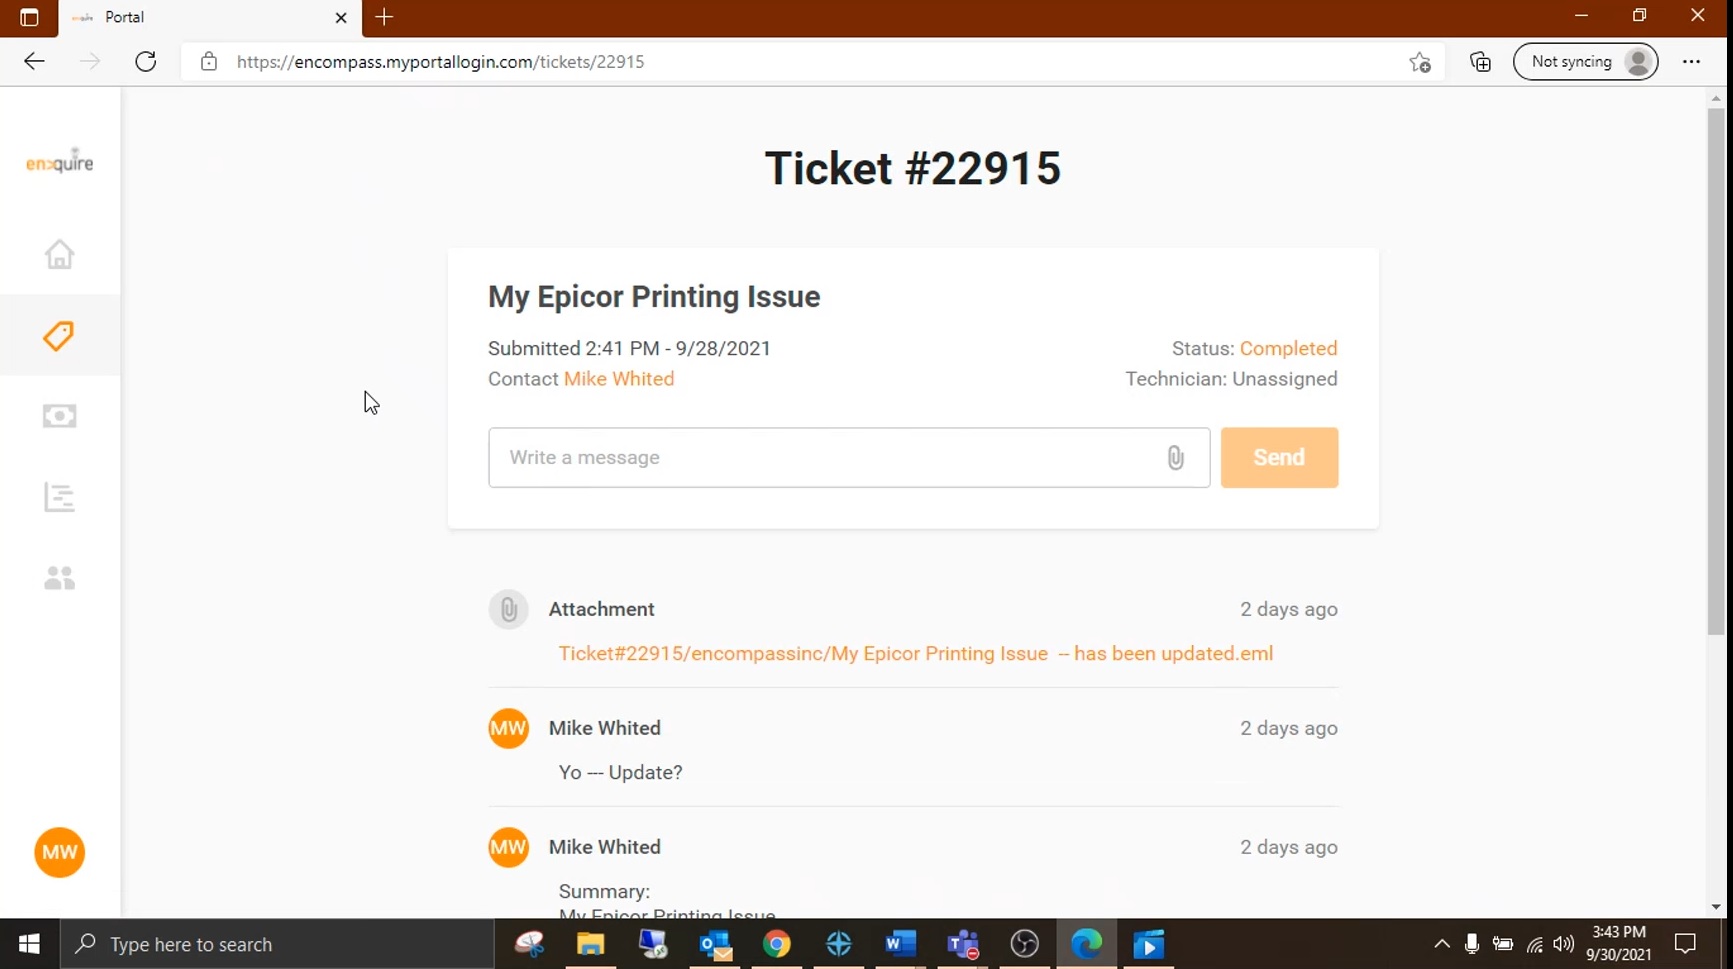Click the Not syncing profile button
The width and height of the screenshot is (1733, 969).
click(1585, 61)
